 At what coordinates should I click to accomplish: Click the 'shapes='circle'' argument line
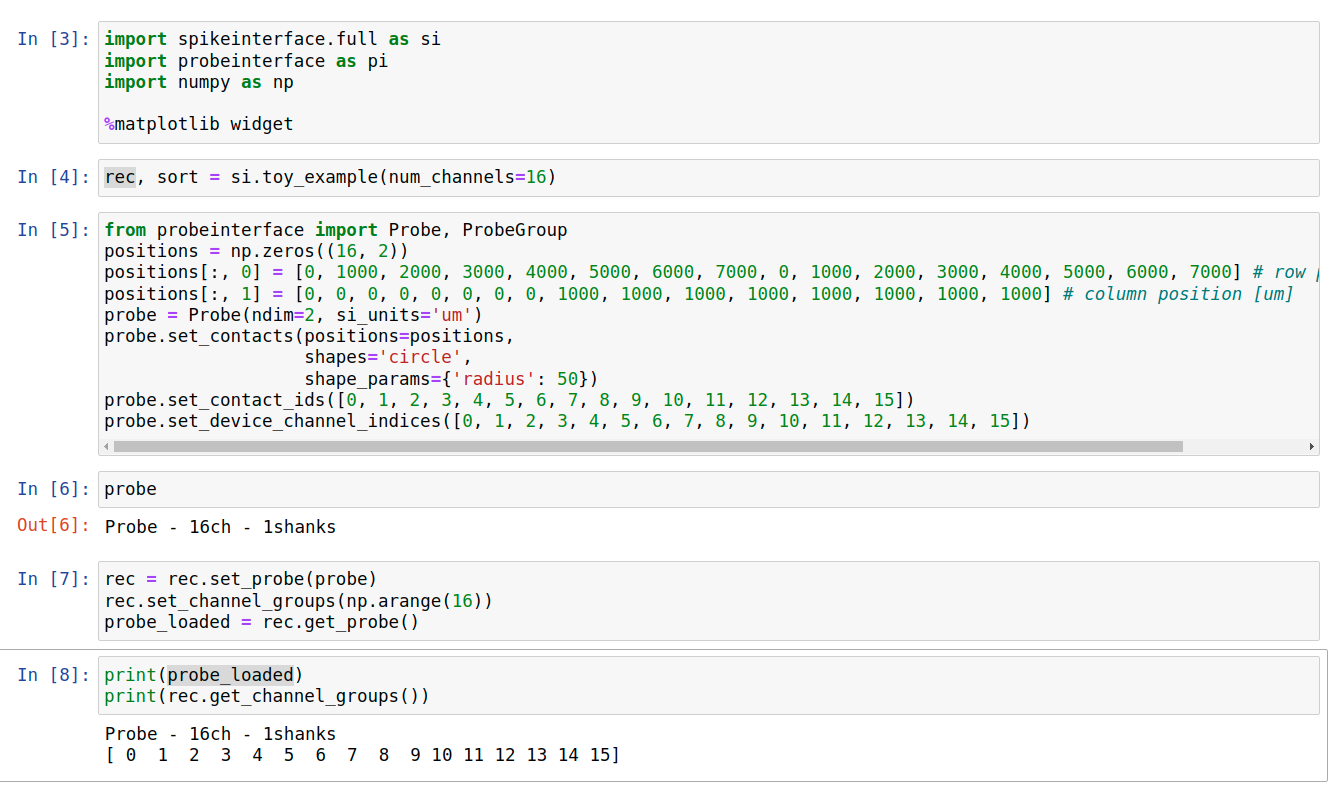388,358
